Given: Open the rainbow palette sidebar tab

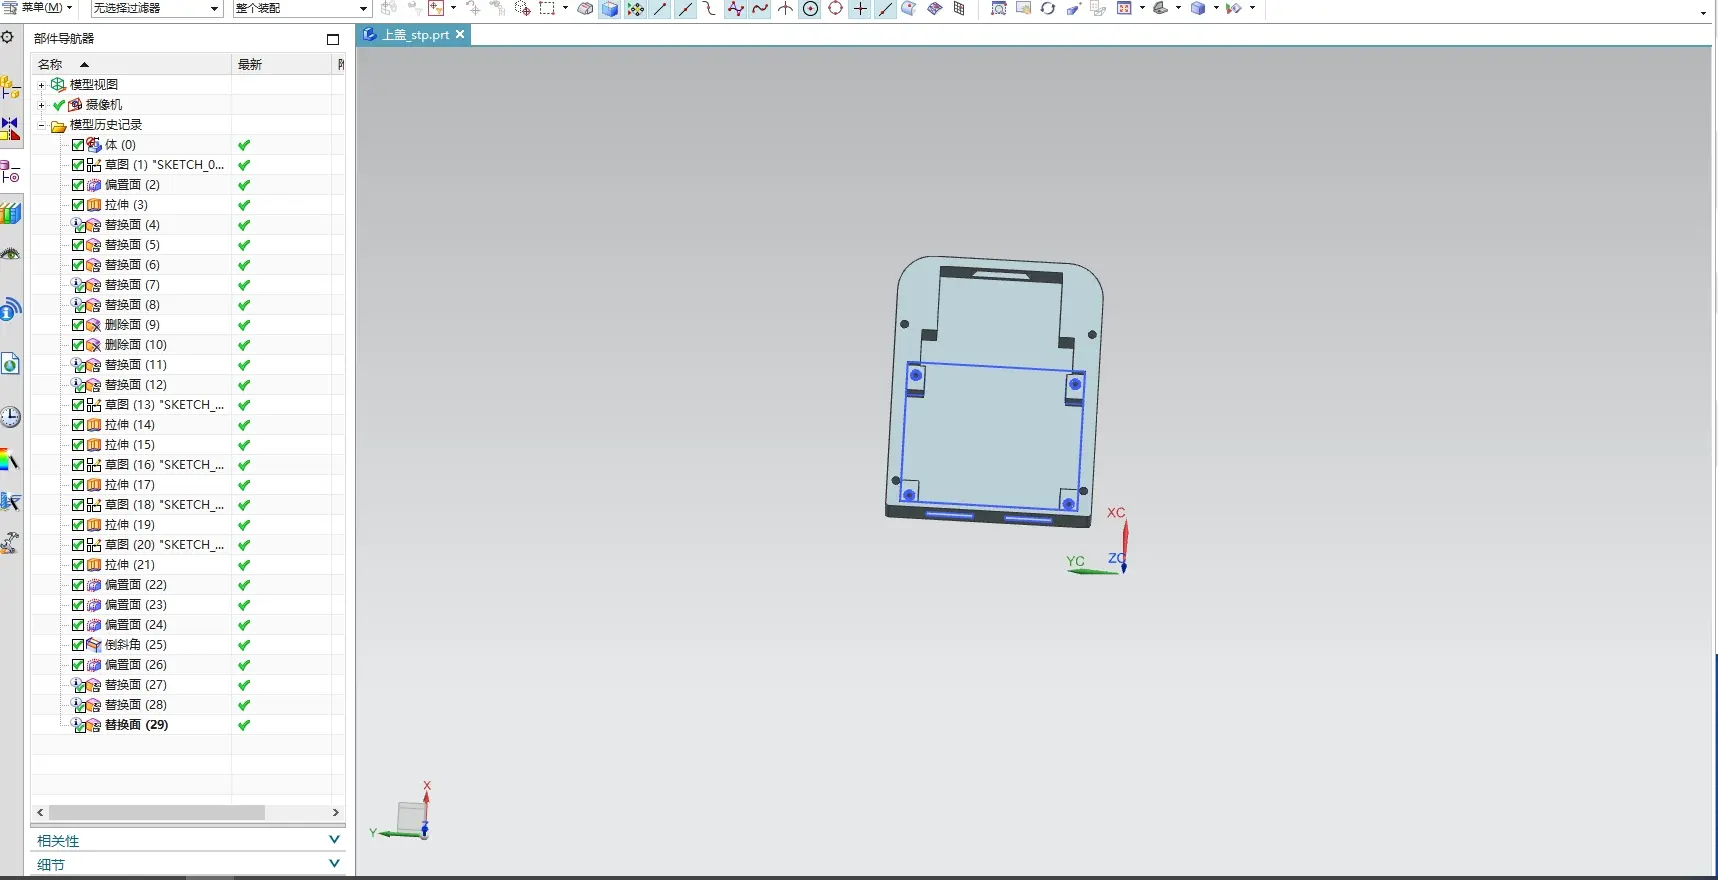Looking at the screenshot, I should click(x=10, y=460).
